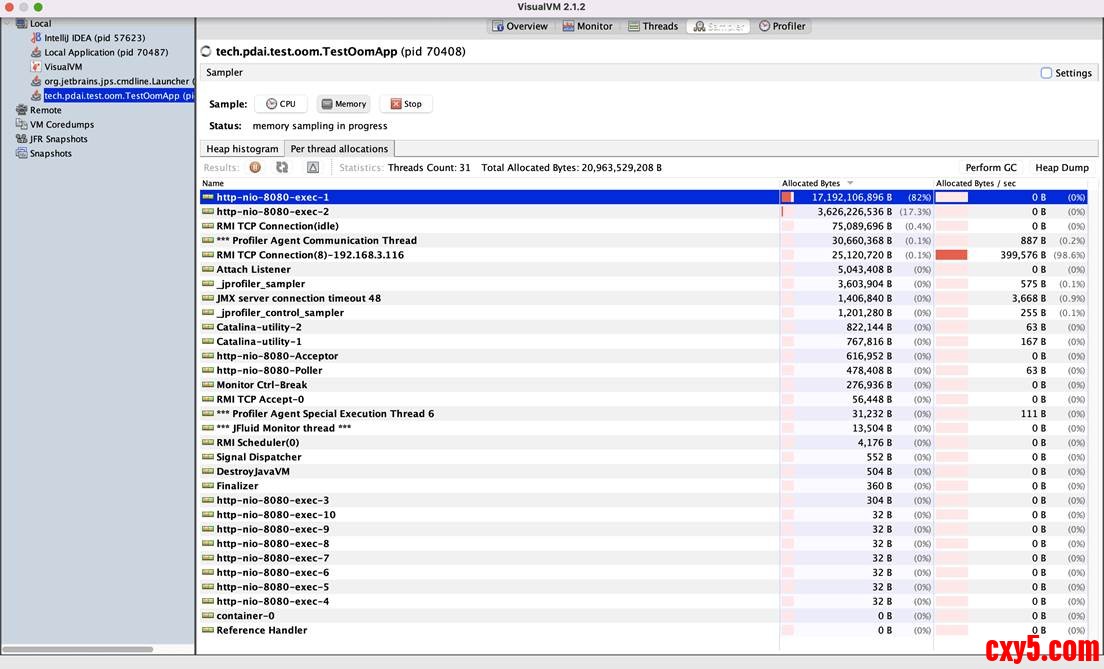Screen dimensions: 1104x669
Task: Click the JFR Snapshots icon
Action: click(x=22, y=139)
